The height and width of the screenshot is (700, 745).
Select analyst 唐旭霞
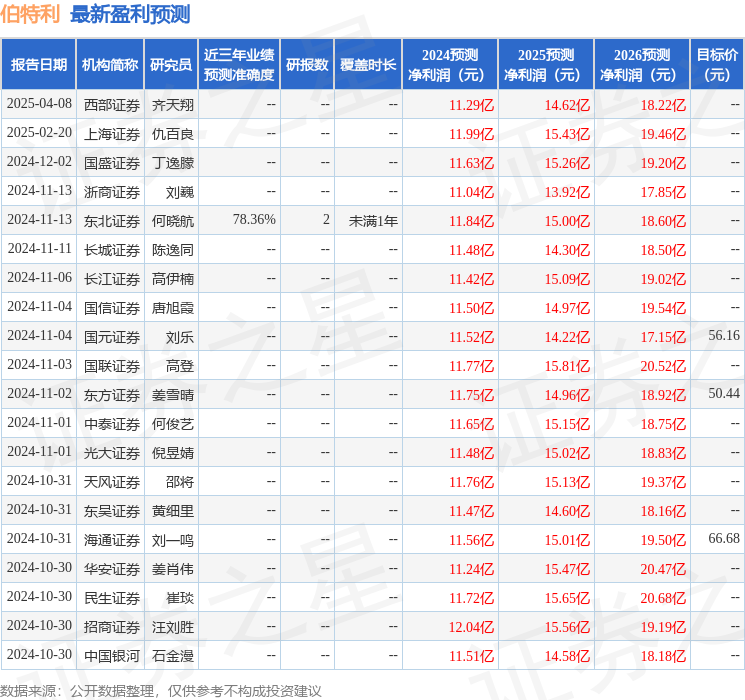(172, 308)
